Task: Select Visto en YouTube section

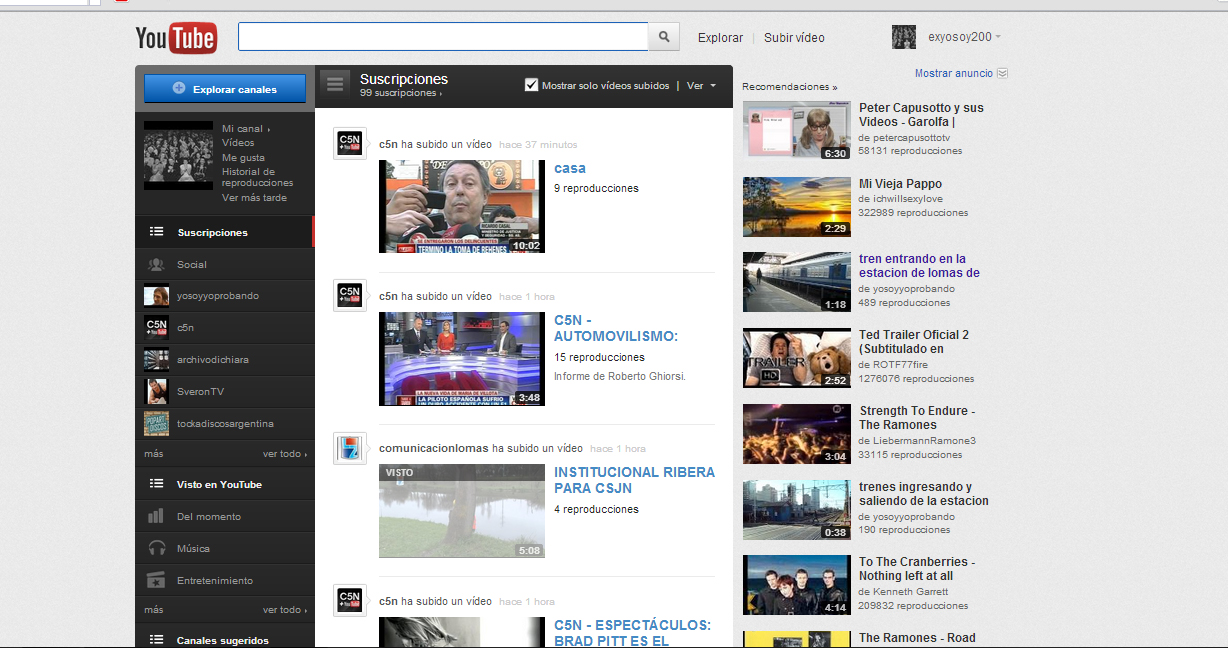Action: tap(225, 484)
